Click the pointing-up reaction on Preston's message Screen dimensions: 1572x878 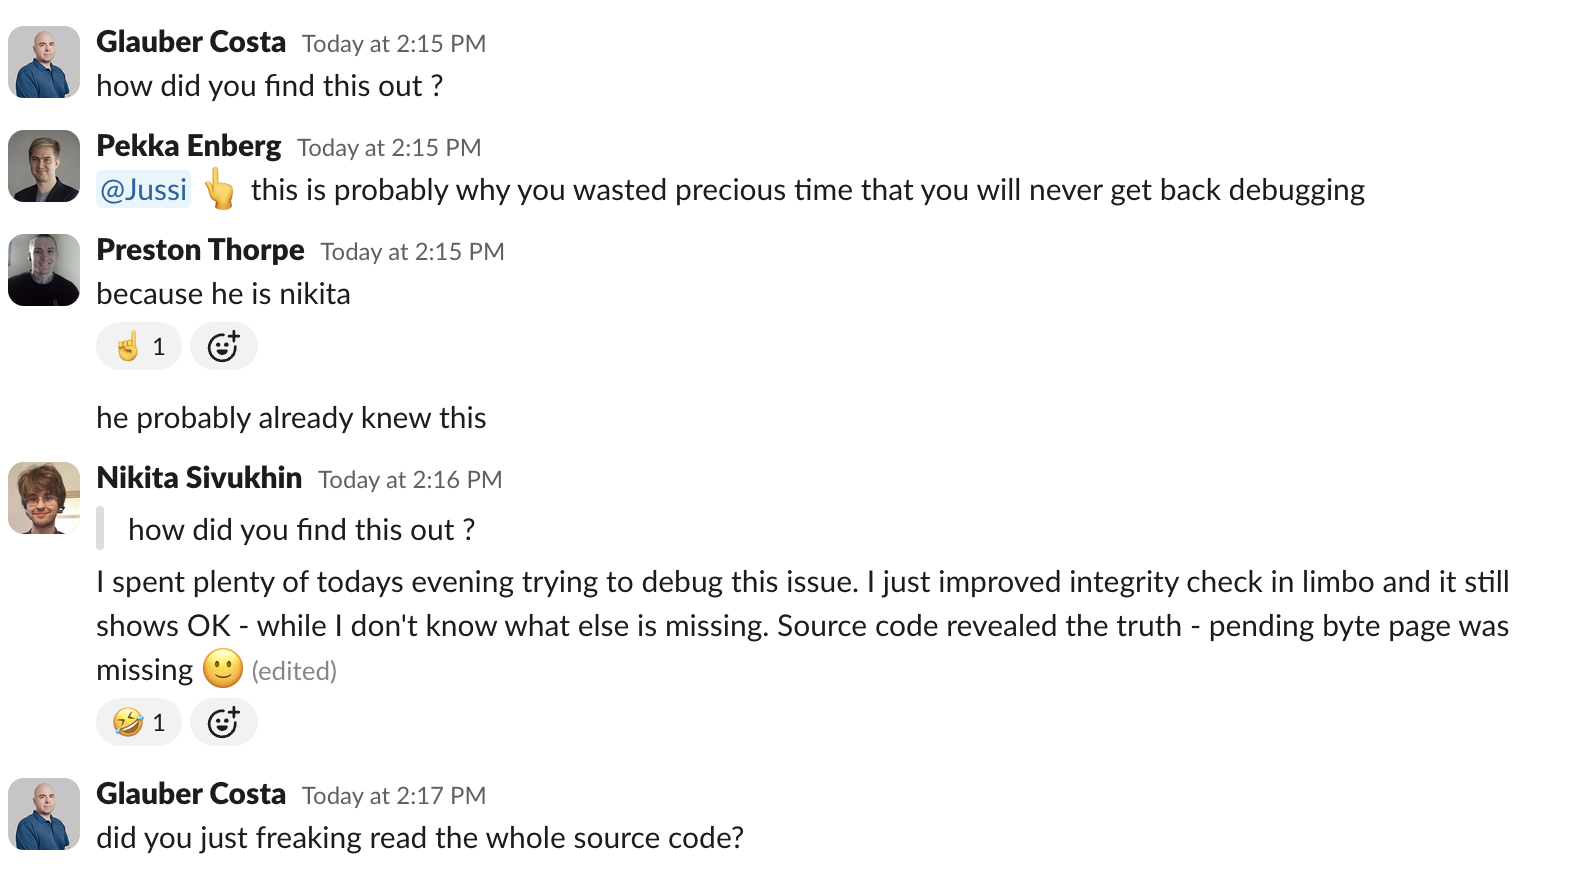[139, 346]
